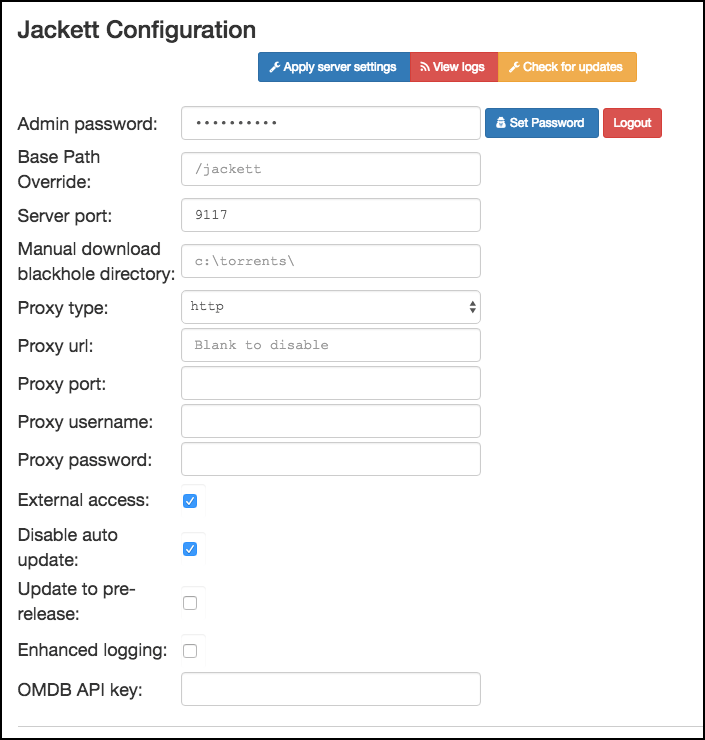The width and height of the screenshot is (705, 740).
Task: Focus the Admin password field
Action: 331,123
